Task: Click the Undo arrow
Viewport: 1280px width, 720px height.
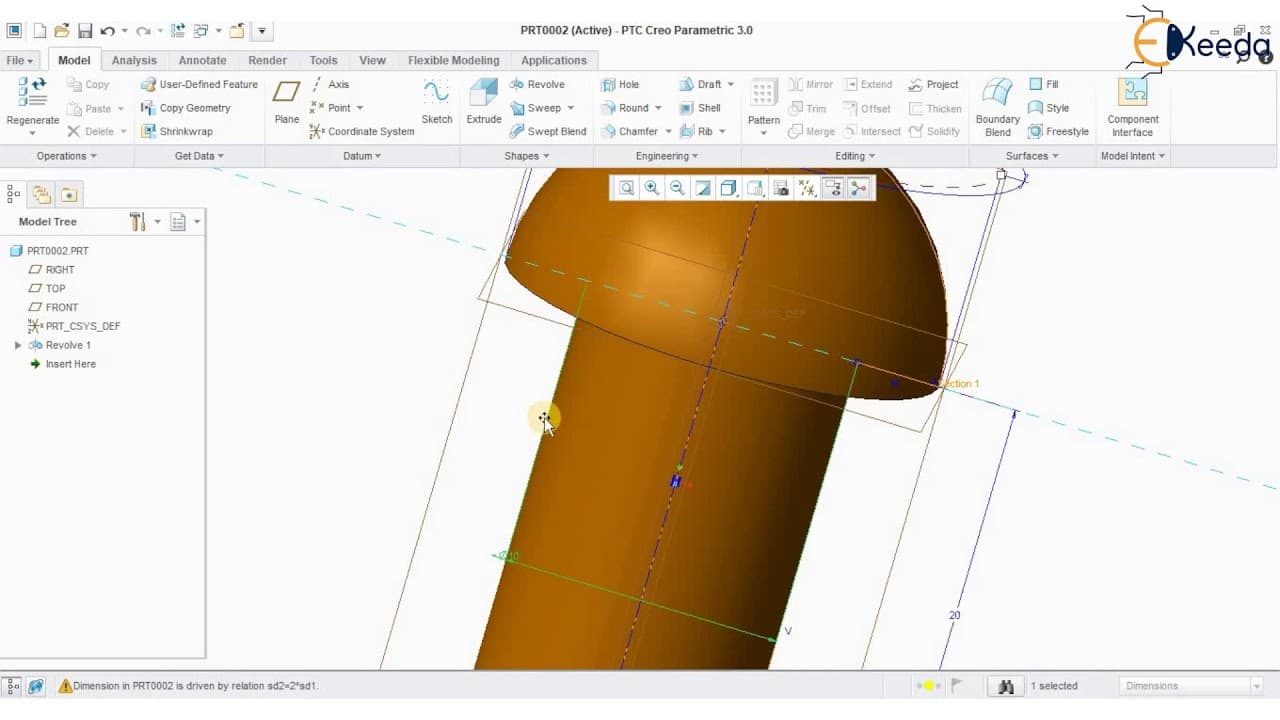Action: tap(107, 31)
